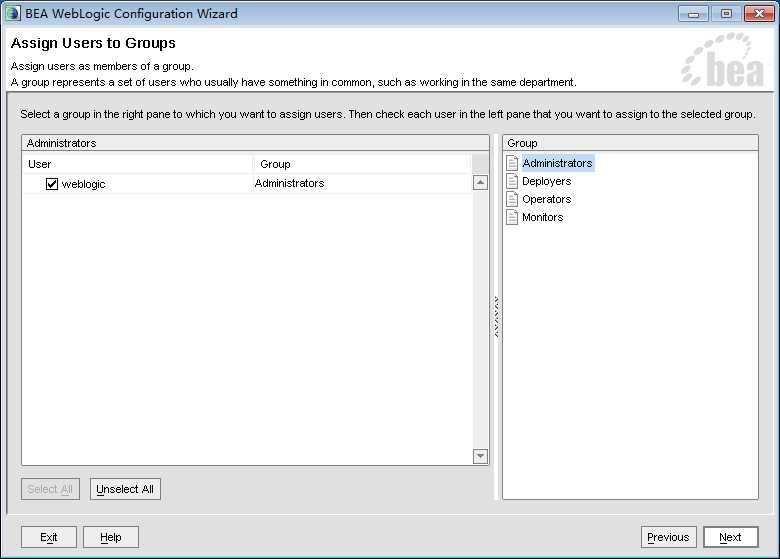Uncheck the weblogic user checkbox

(x=52, y=184)
